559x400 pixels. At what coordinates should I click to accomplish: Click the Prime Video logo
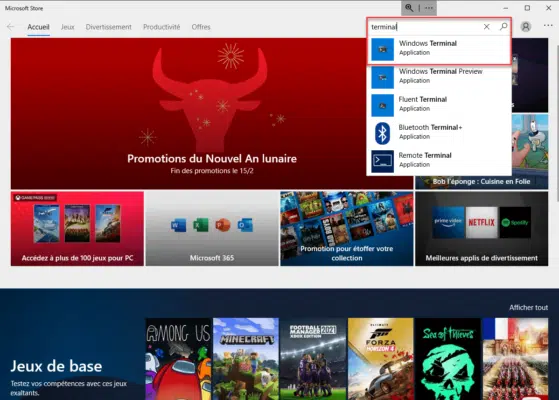(448, 222)
